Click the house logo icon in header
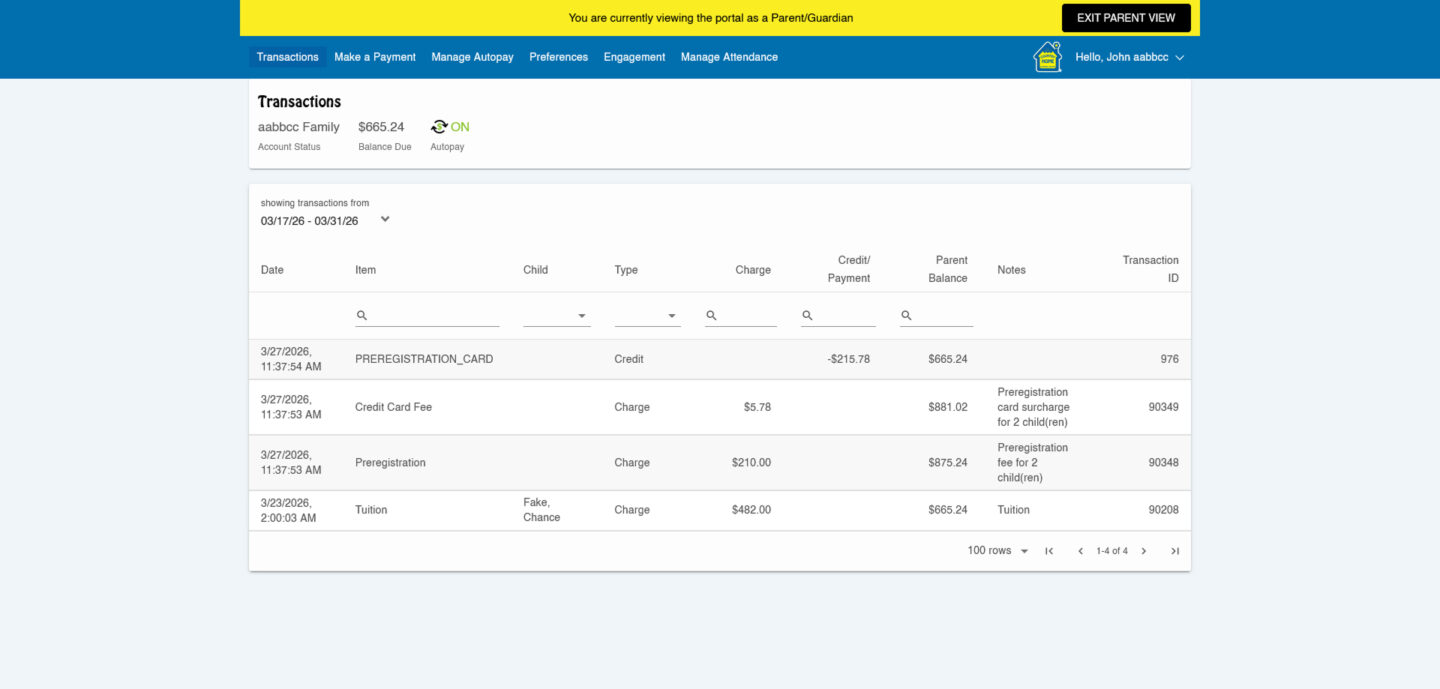Viewport: 1440px width, 689px height. click(x=1046, y=57)
